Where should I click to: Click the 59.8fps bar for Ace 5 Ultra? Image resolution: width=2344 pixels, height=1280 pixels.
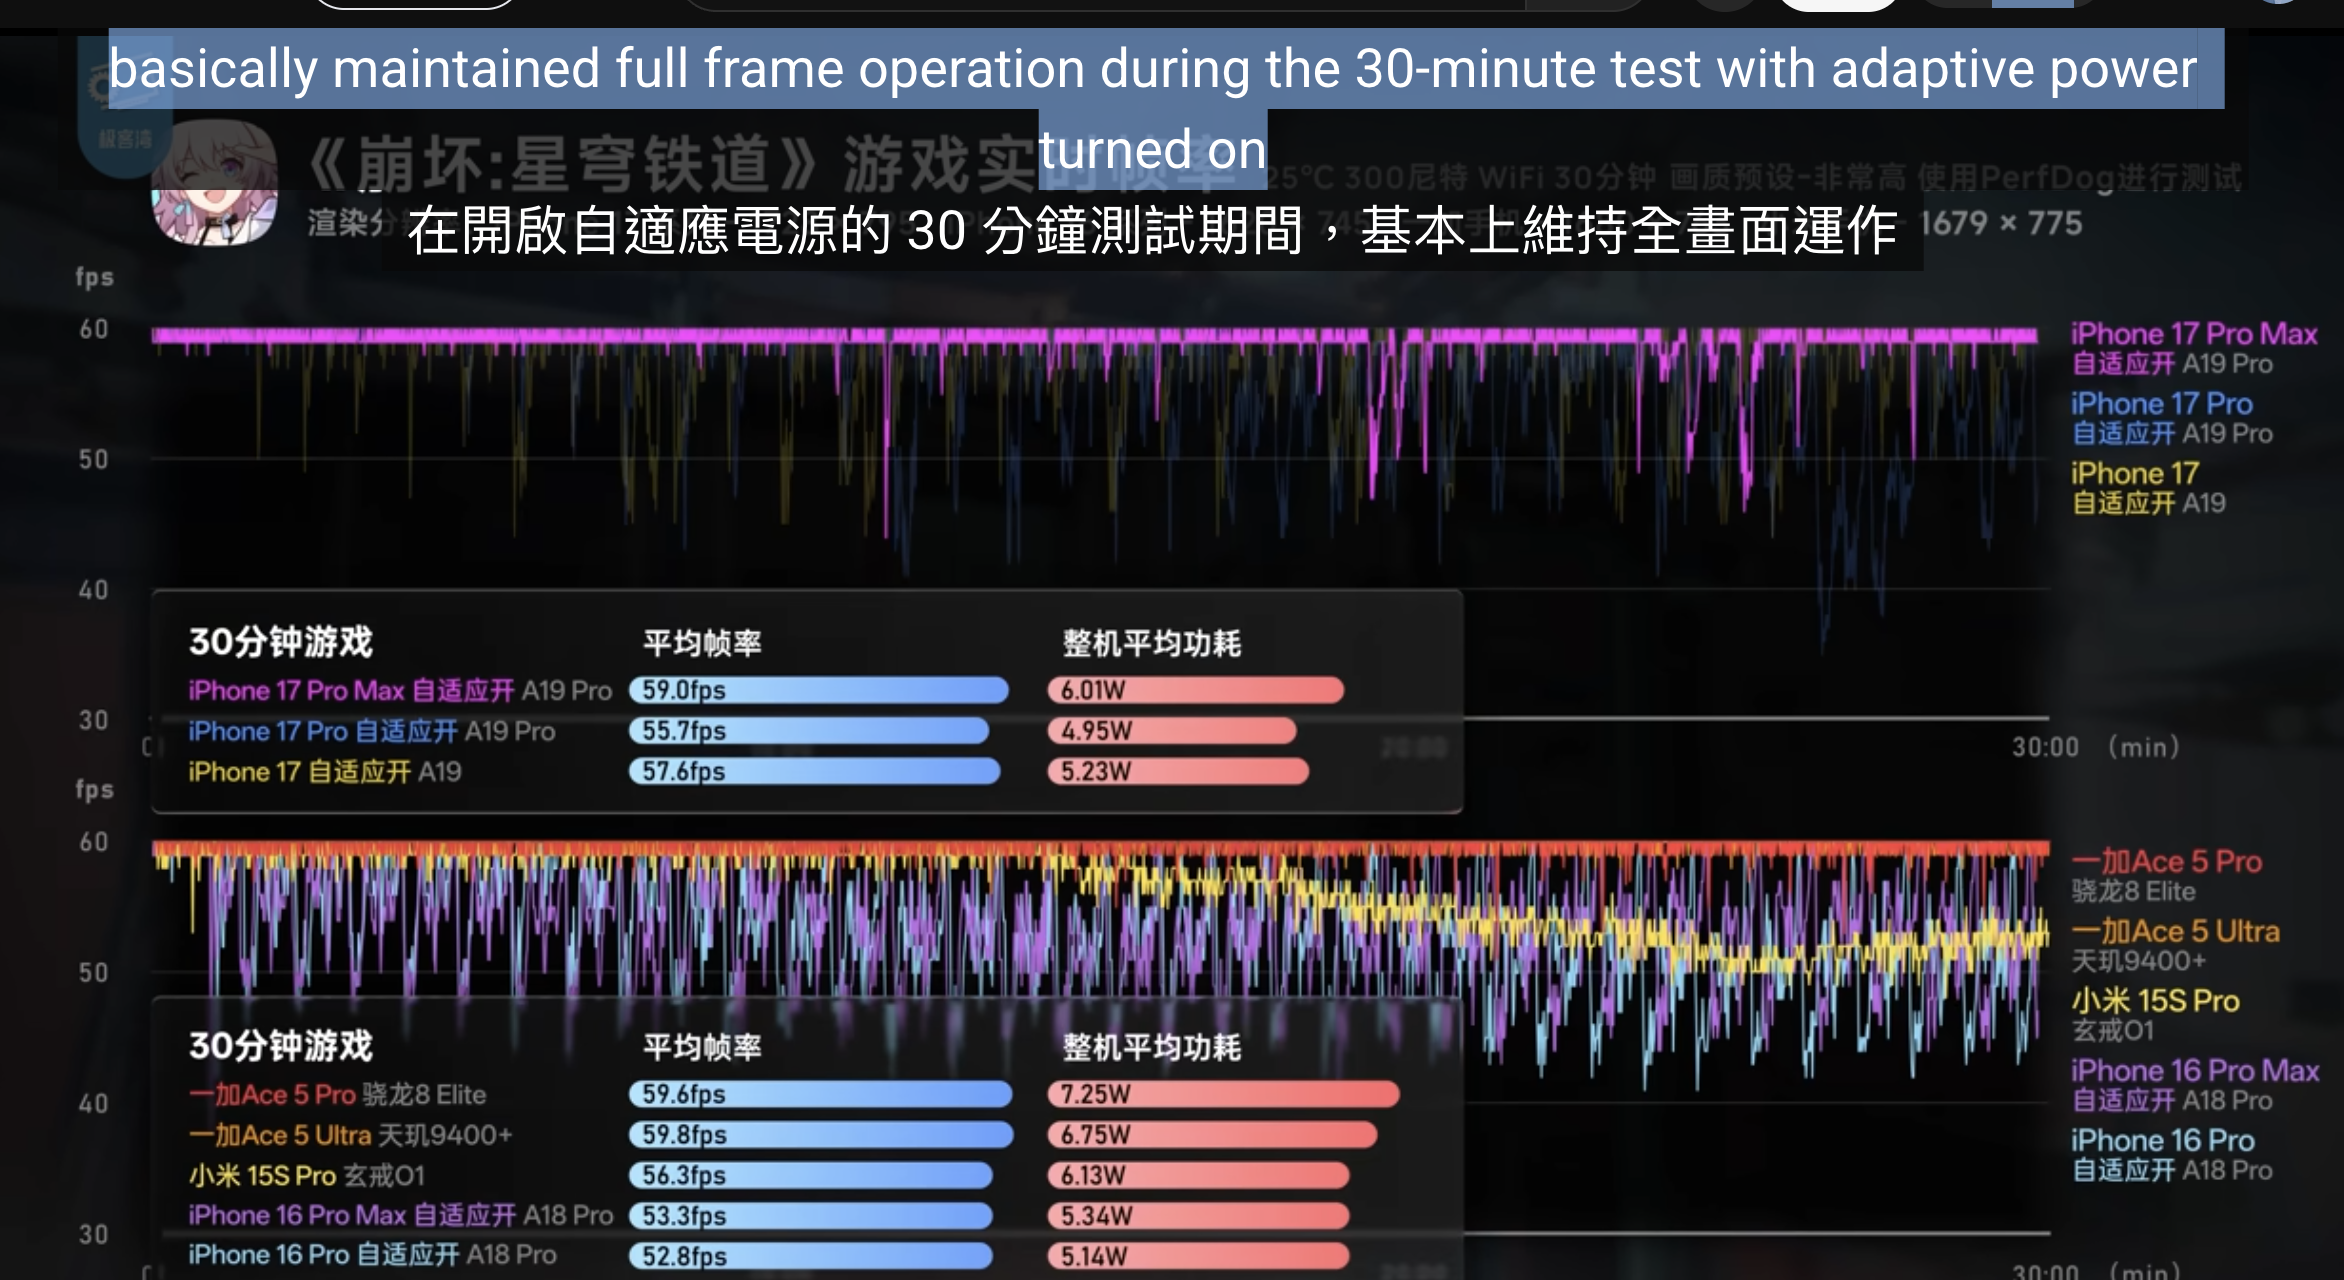(x=820, y=1135)
